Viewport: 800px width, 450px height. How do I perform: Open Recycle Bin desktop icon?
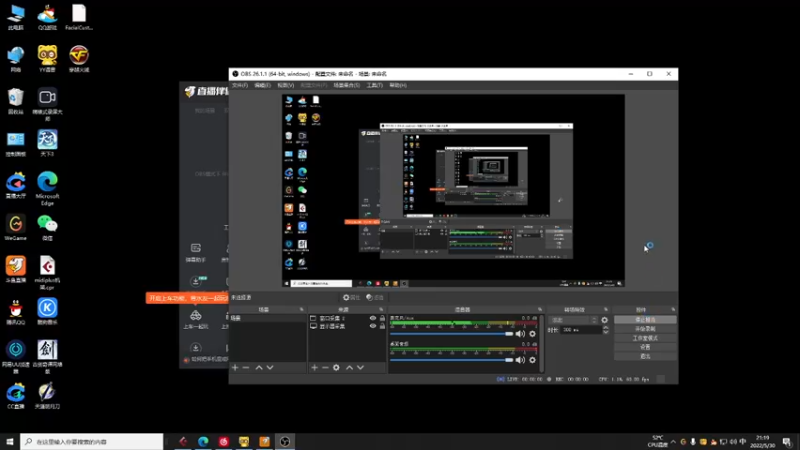pyautogui.click(x=16, y=101)
